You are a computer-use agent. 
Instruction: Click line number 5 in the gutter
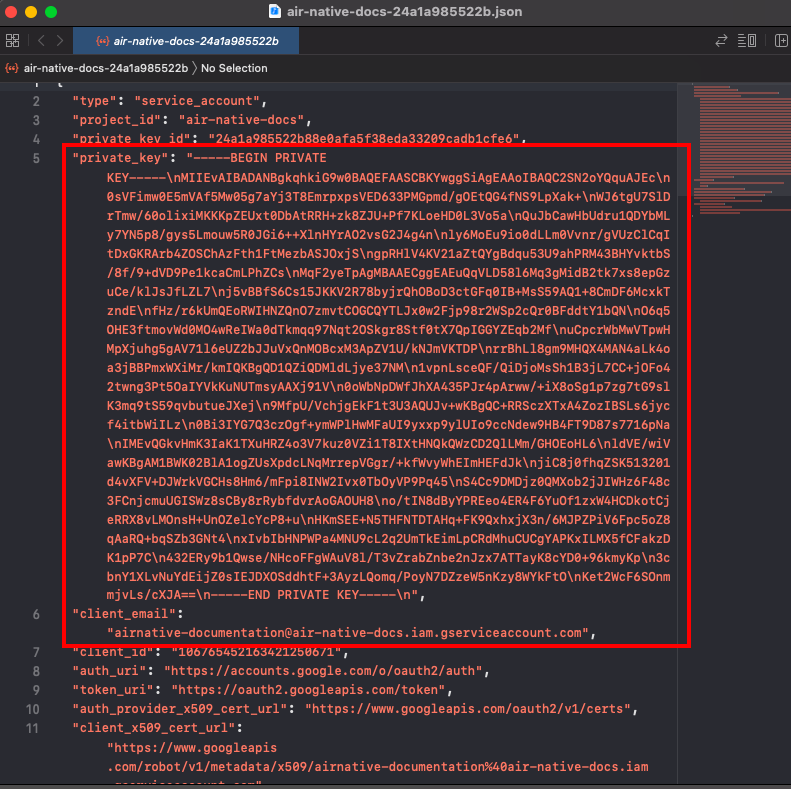(36, 158)
